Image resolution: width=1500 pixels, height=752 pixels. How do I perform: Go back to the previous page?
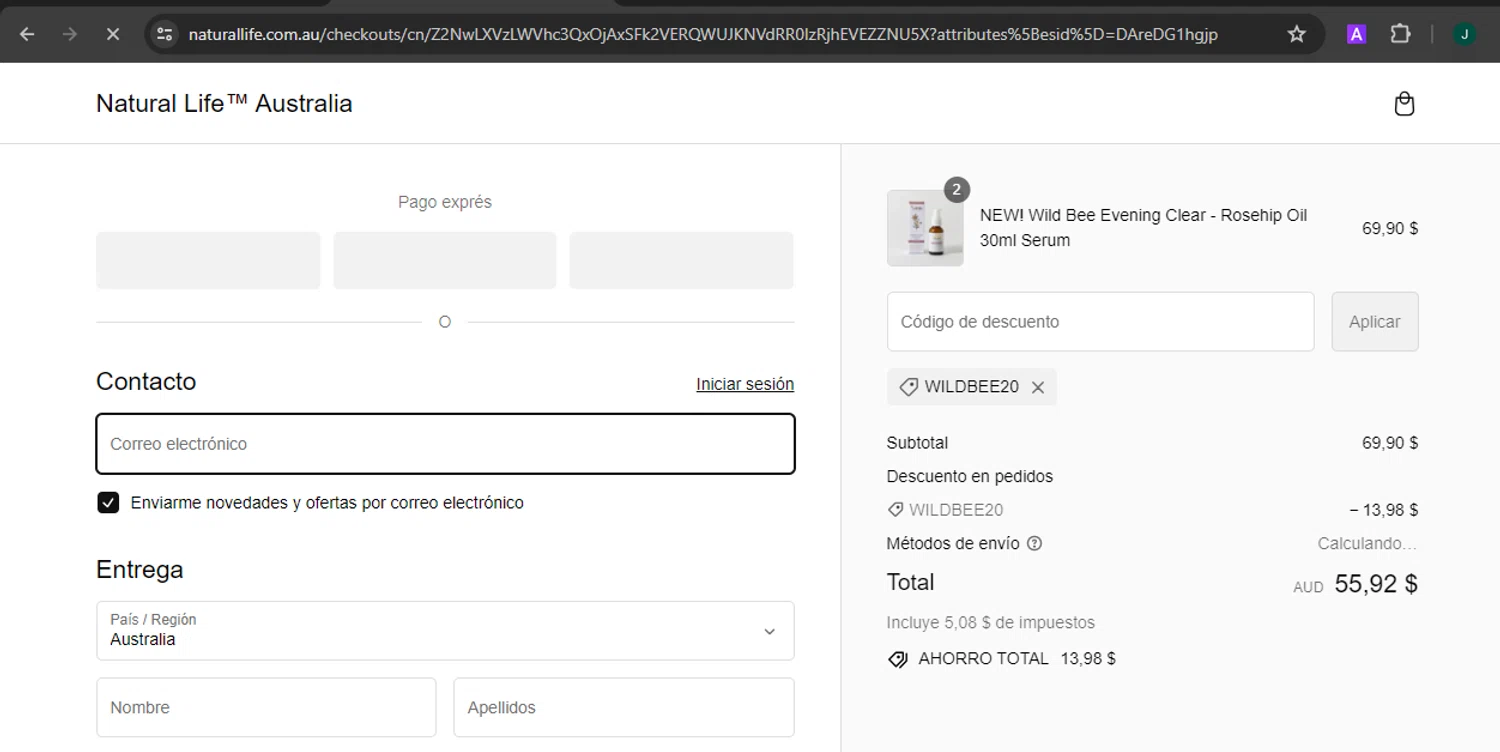[27, 34]
